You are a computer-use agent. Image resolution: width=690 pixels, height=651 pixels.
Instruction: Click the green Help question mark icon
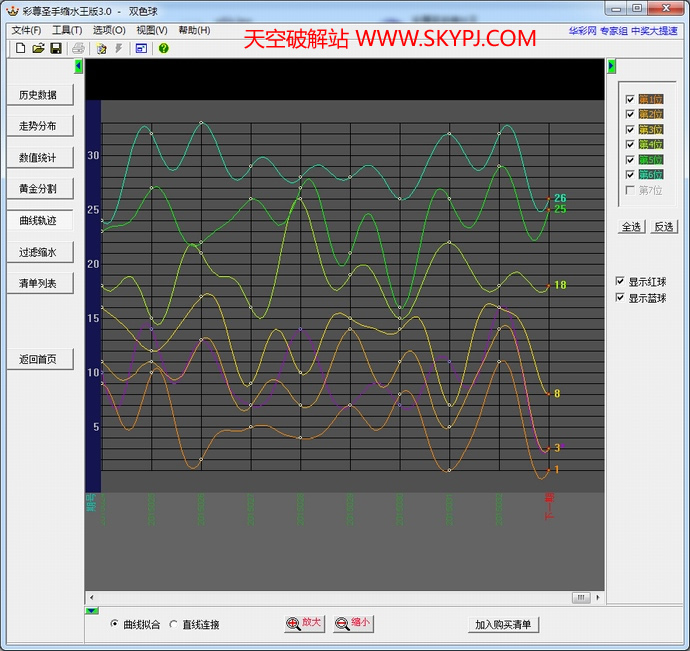coord(164,48)
